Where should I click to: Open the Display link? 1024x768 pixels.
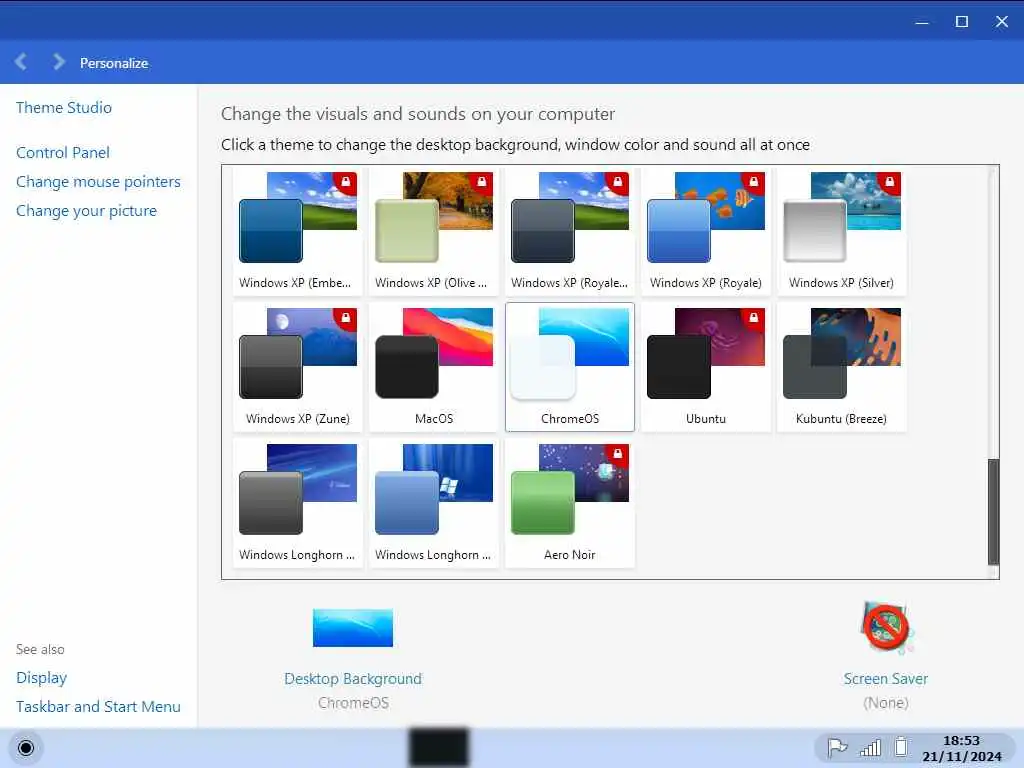(41, 678)
